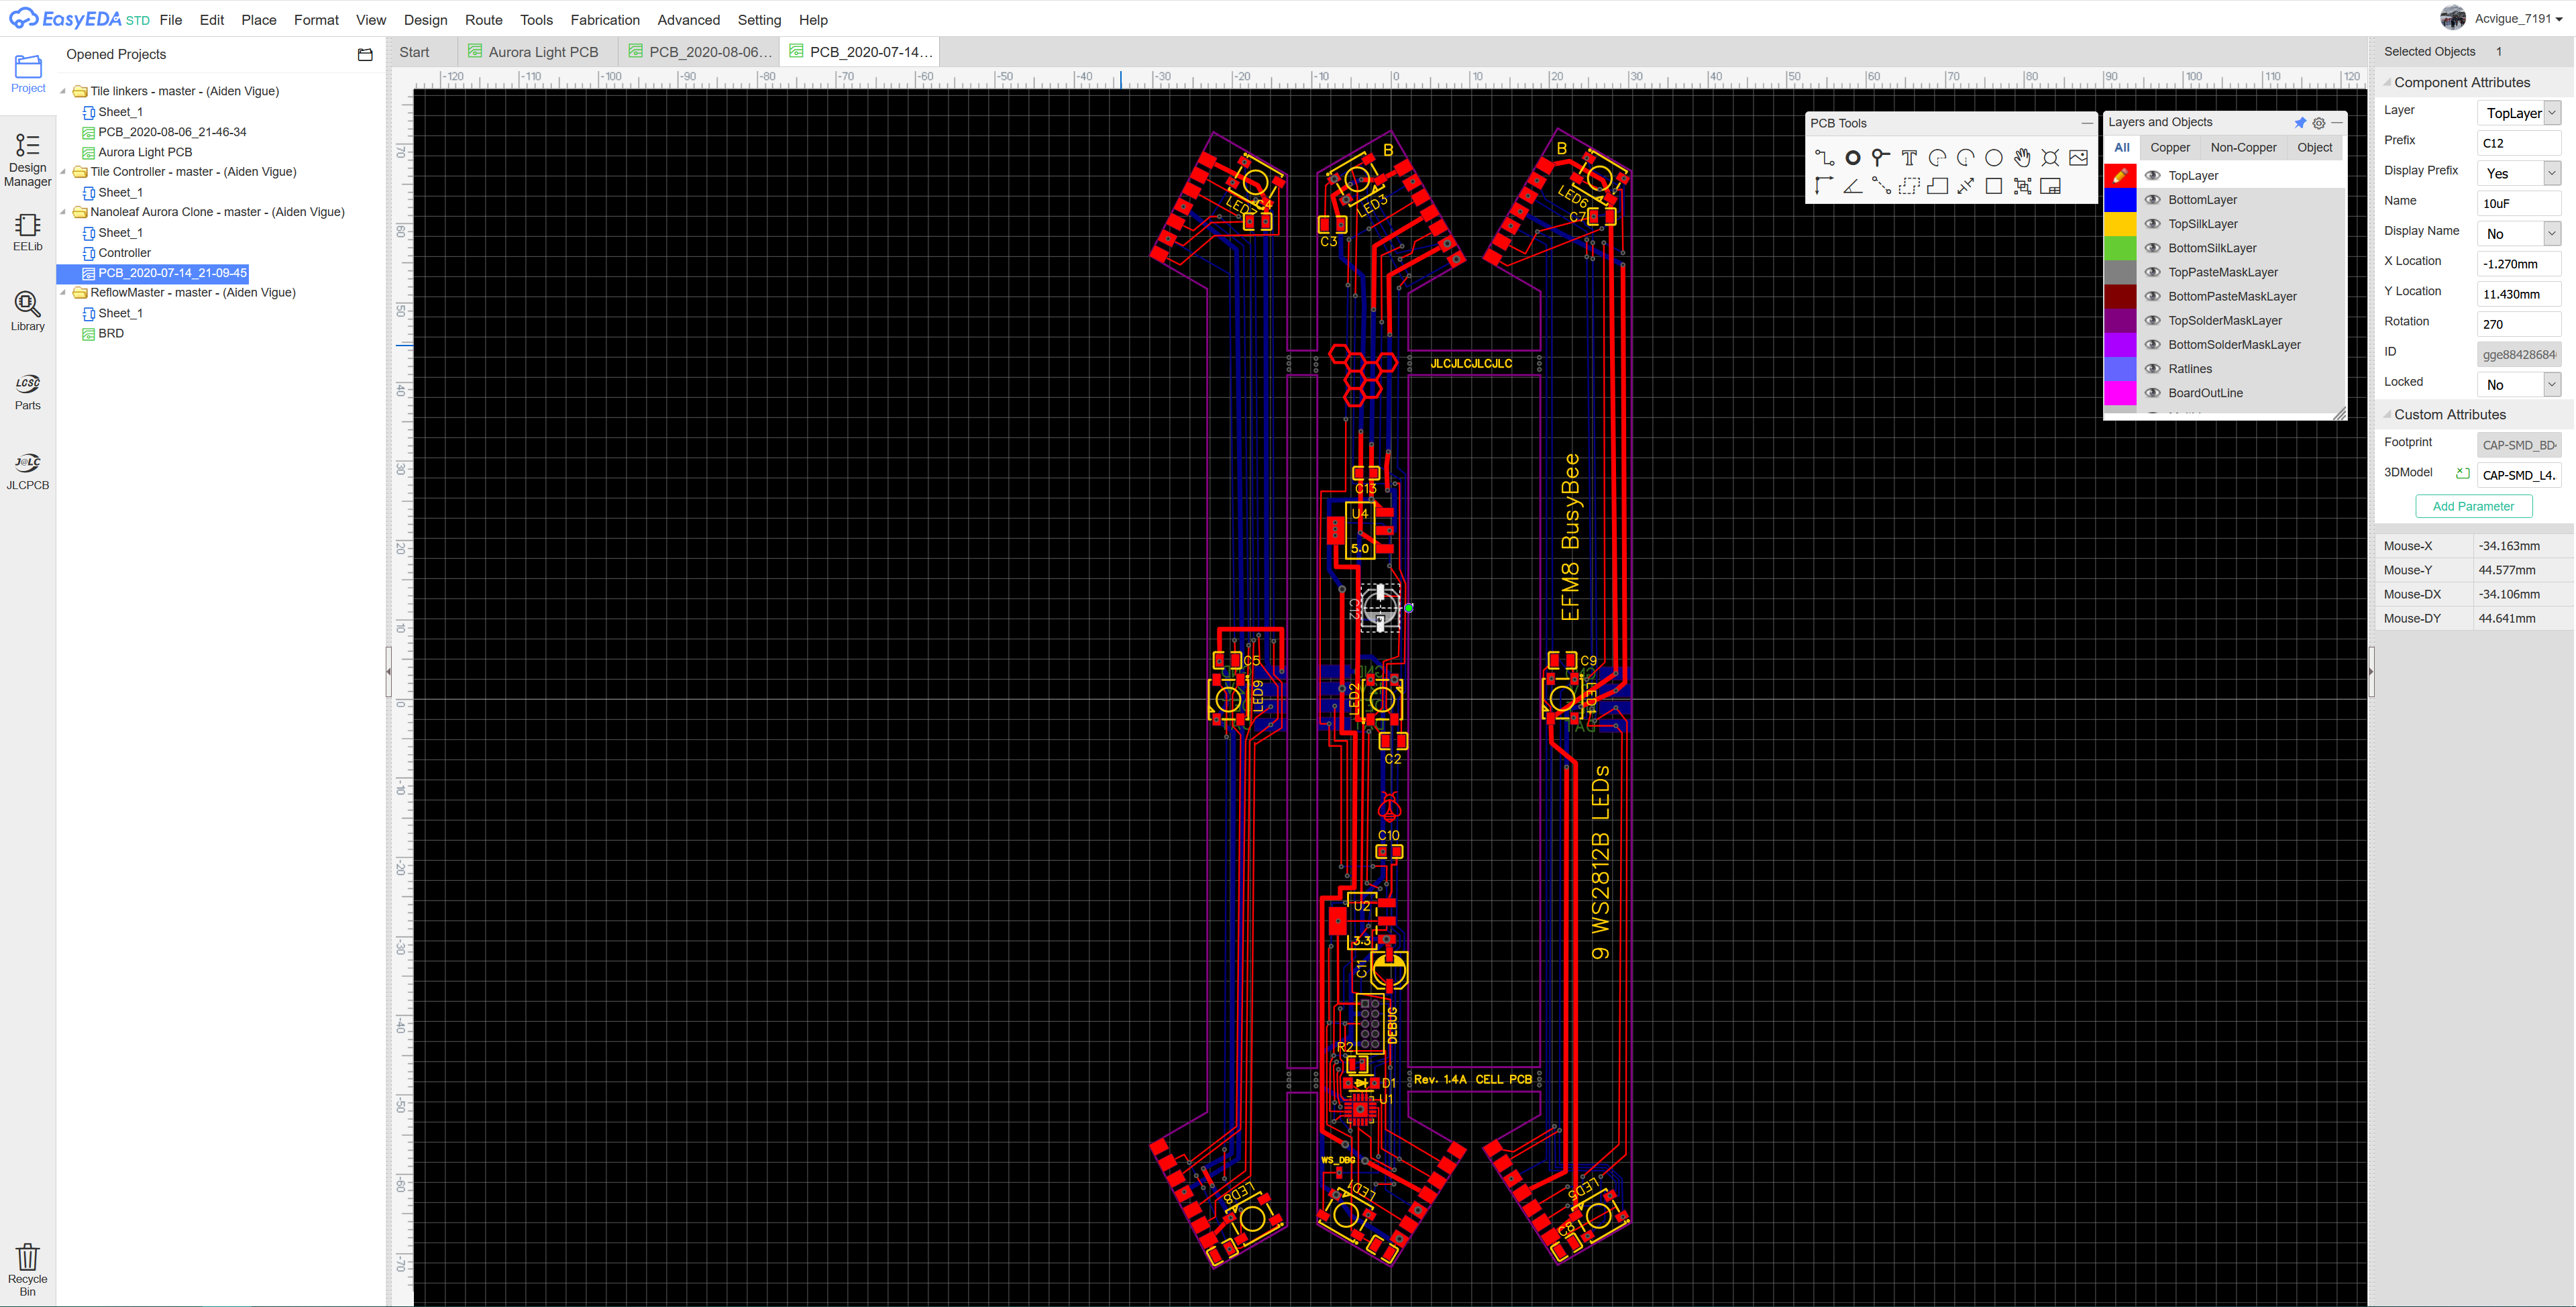The image size is (2576, 1307).
Task: Select the Track routing tool
Action: [x=1823, y=157]
